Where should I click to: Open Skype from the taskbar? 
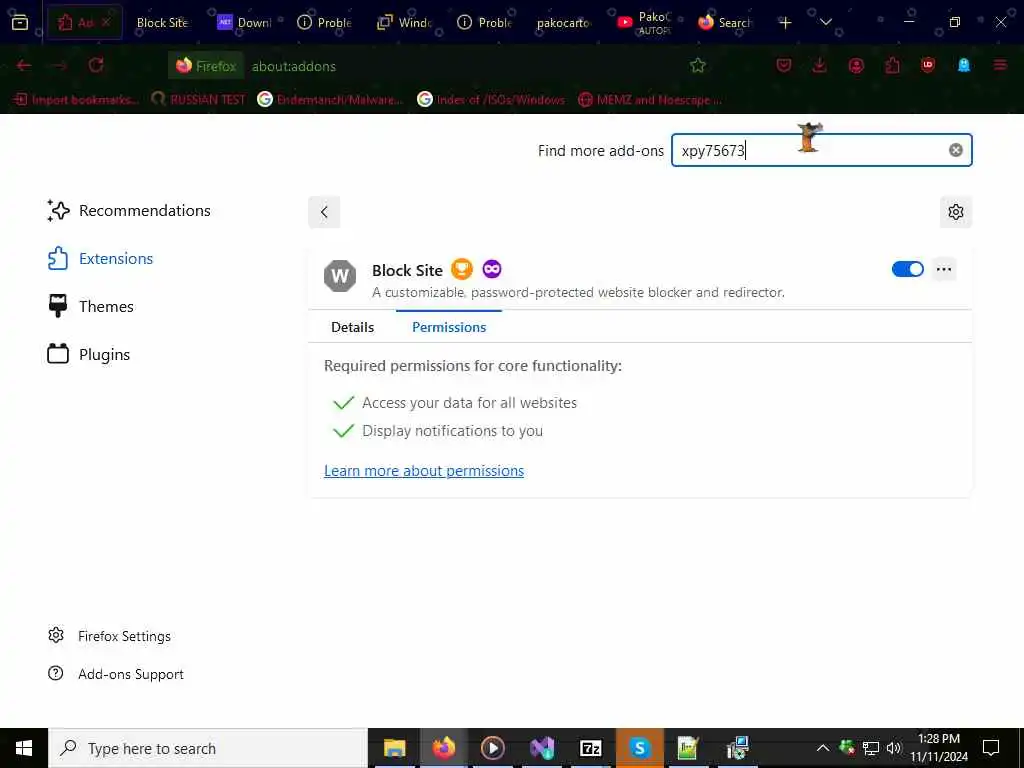coord(639,748)
